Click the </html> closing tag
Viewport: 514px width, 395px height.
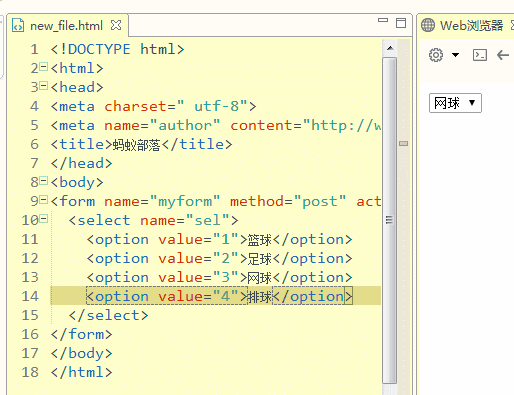pyautogui.click(x=81, y=372)
